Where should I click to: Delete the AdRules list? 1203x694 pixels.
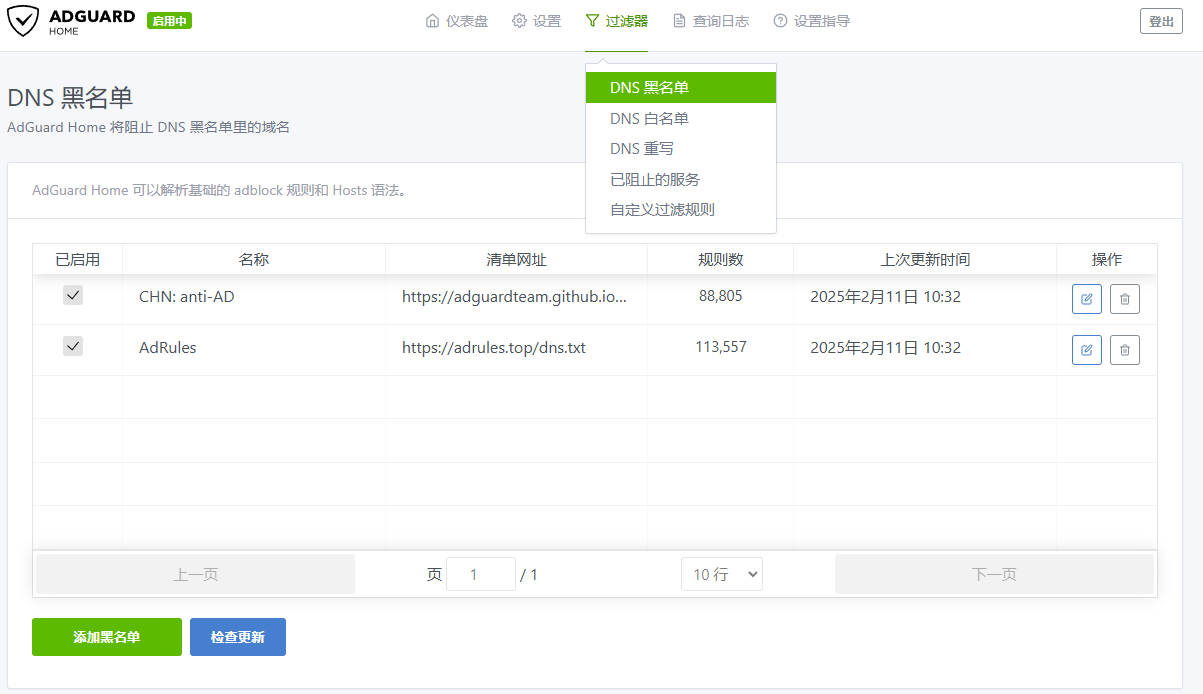(x=1125, y=350)
